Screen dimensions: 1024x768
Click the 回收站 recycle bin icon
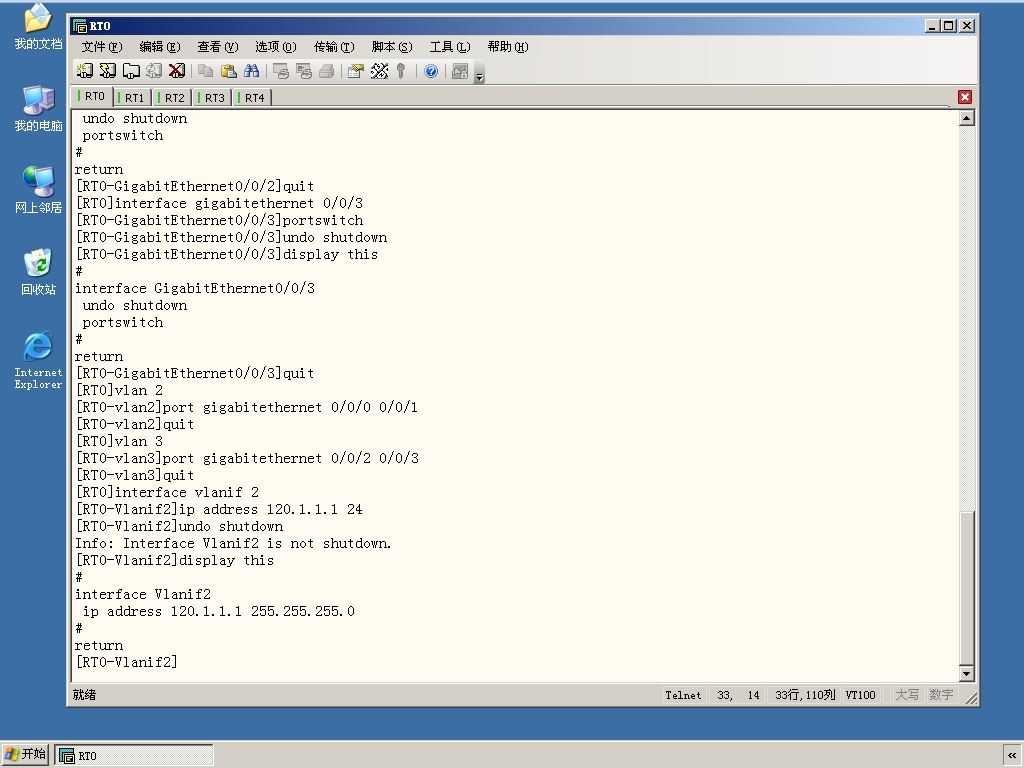(38, 272)
